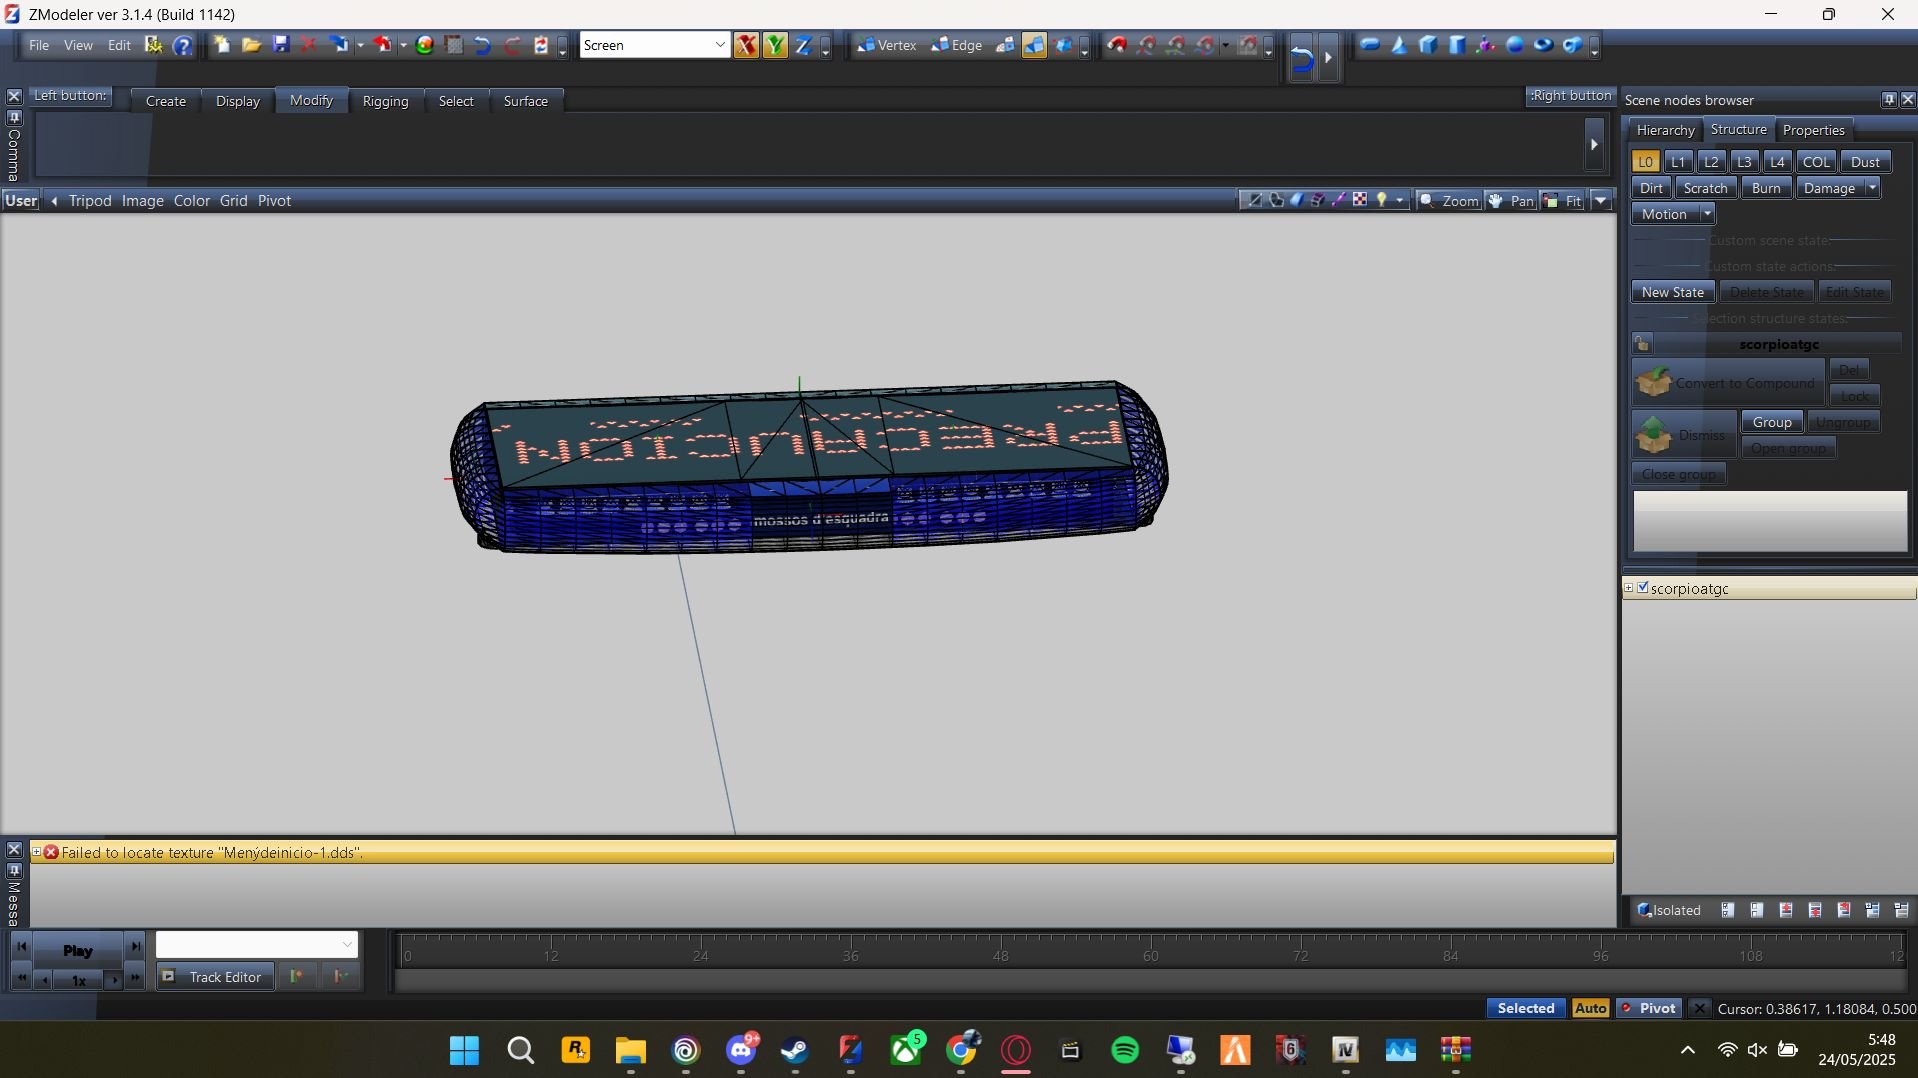Viewport: 1918px width, 1078px height.
Task: Open Spotify from the taskbar
Action: pyautogui.click(x=1125, y=1050)
